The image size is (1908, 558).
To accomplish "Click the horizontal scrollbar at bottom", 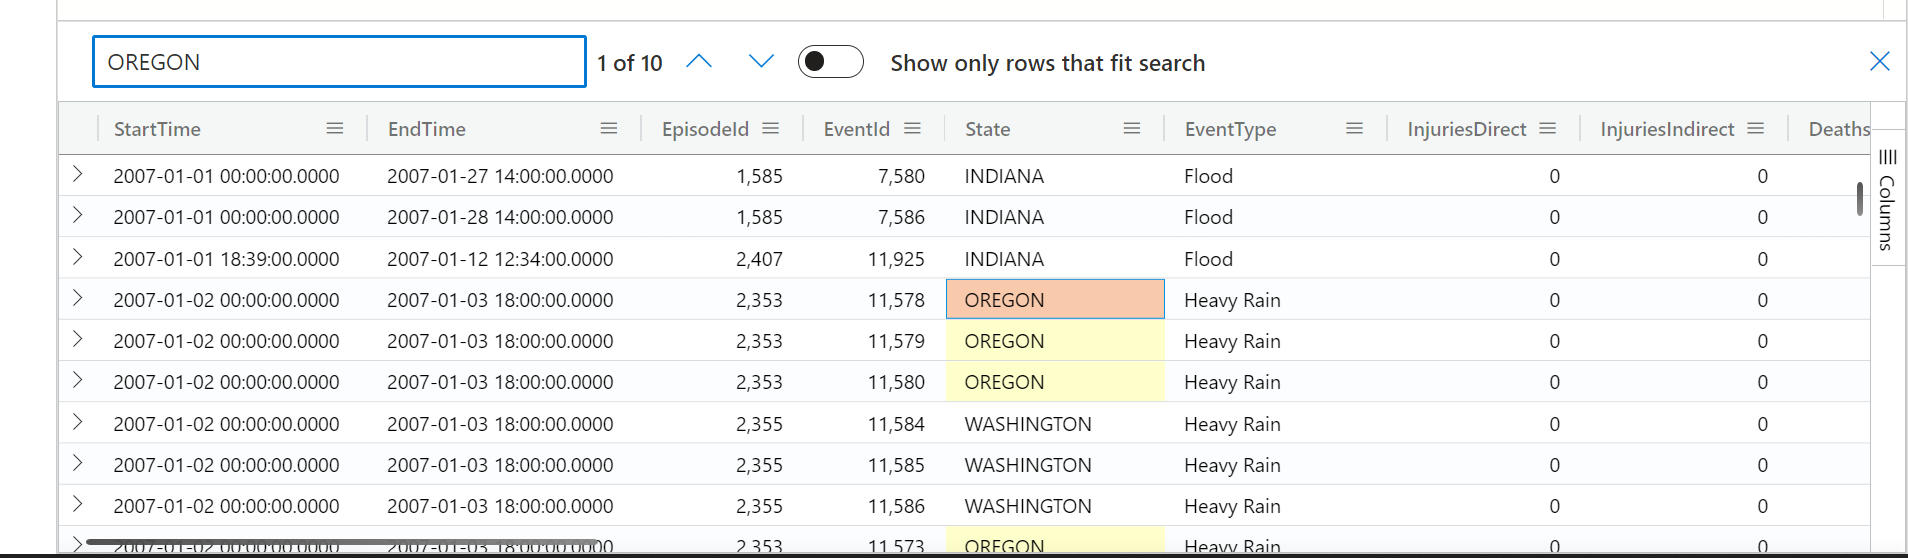I will tap(342, 542).
